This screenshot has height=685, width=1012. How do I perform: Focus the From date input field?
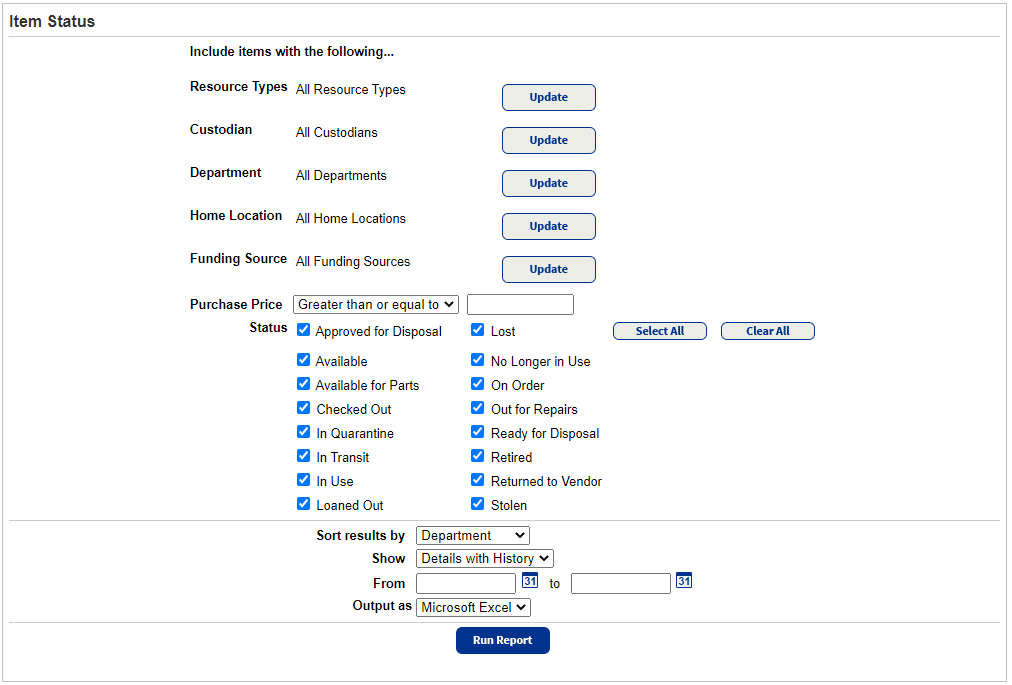click(465, 583)
